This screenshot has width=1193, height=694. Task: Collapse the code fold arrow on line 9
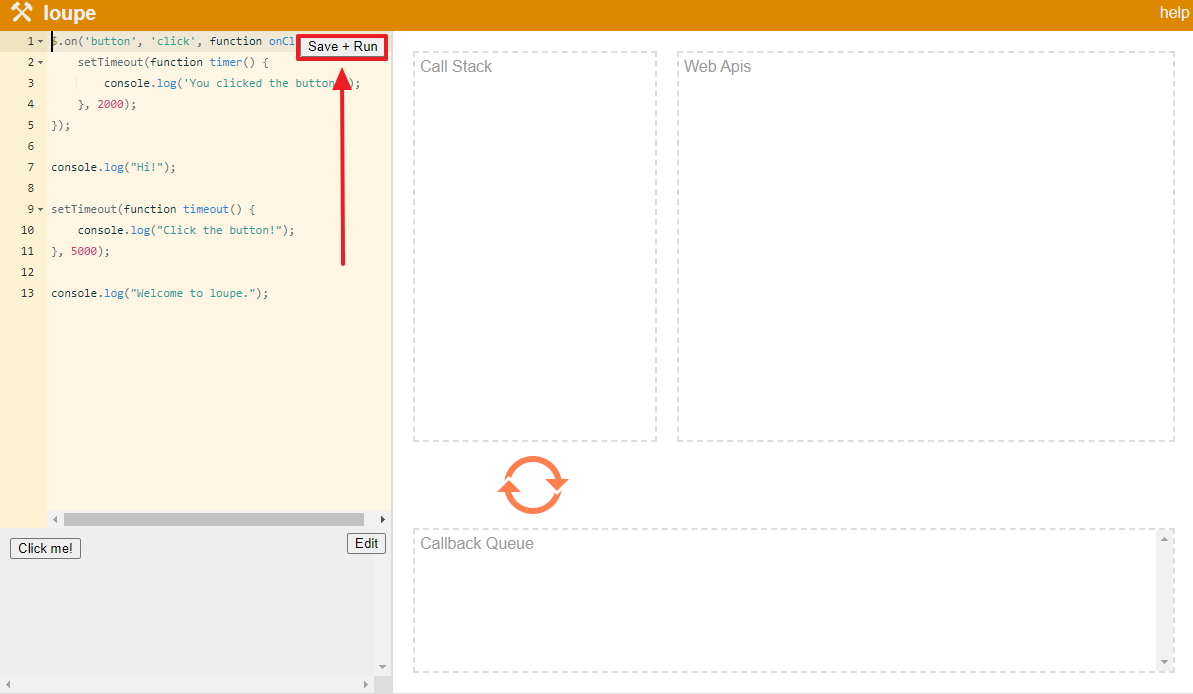[40, 209]
